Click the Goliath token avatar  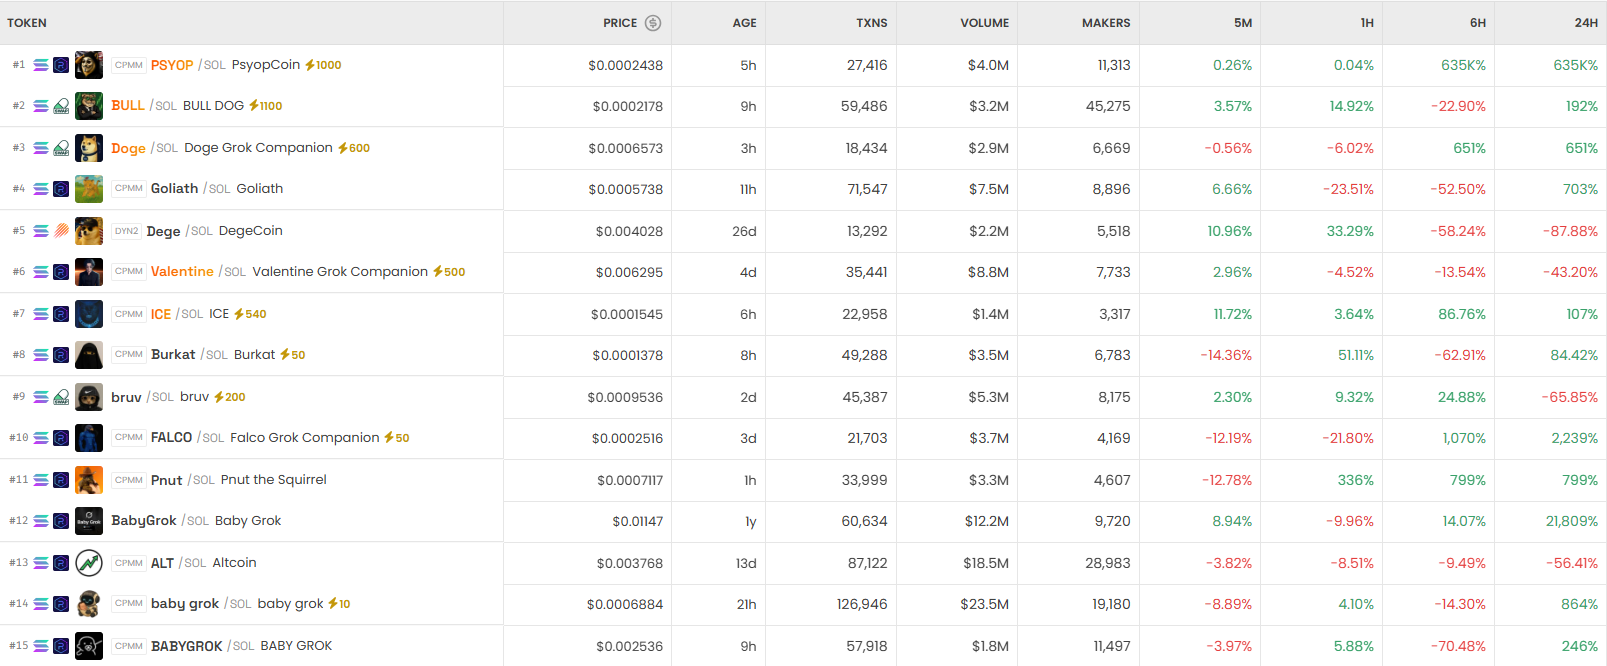tap(89, 189)
